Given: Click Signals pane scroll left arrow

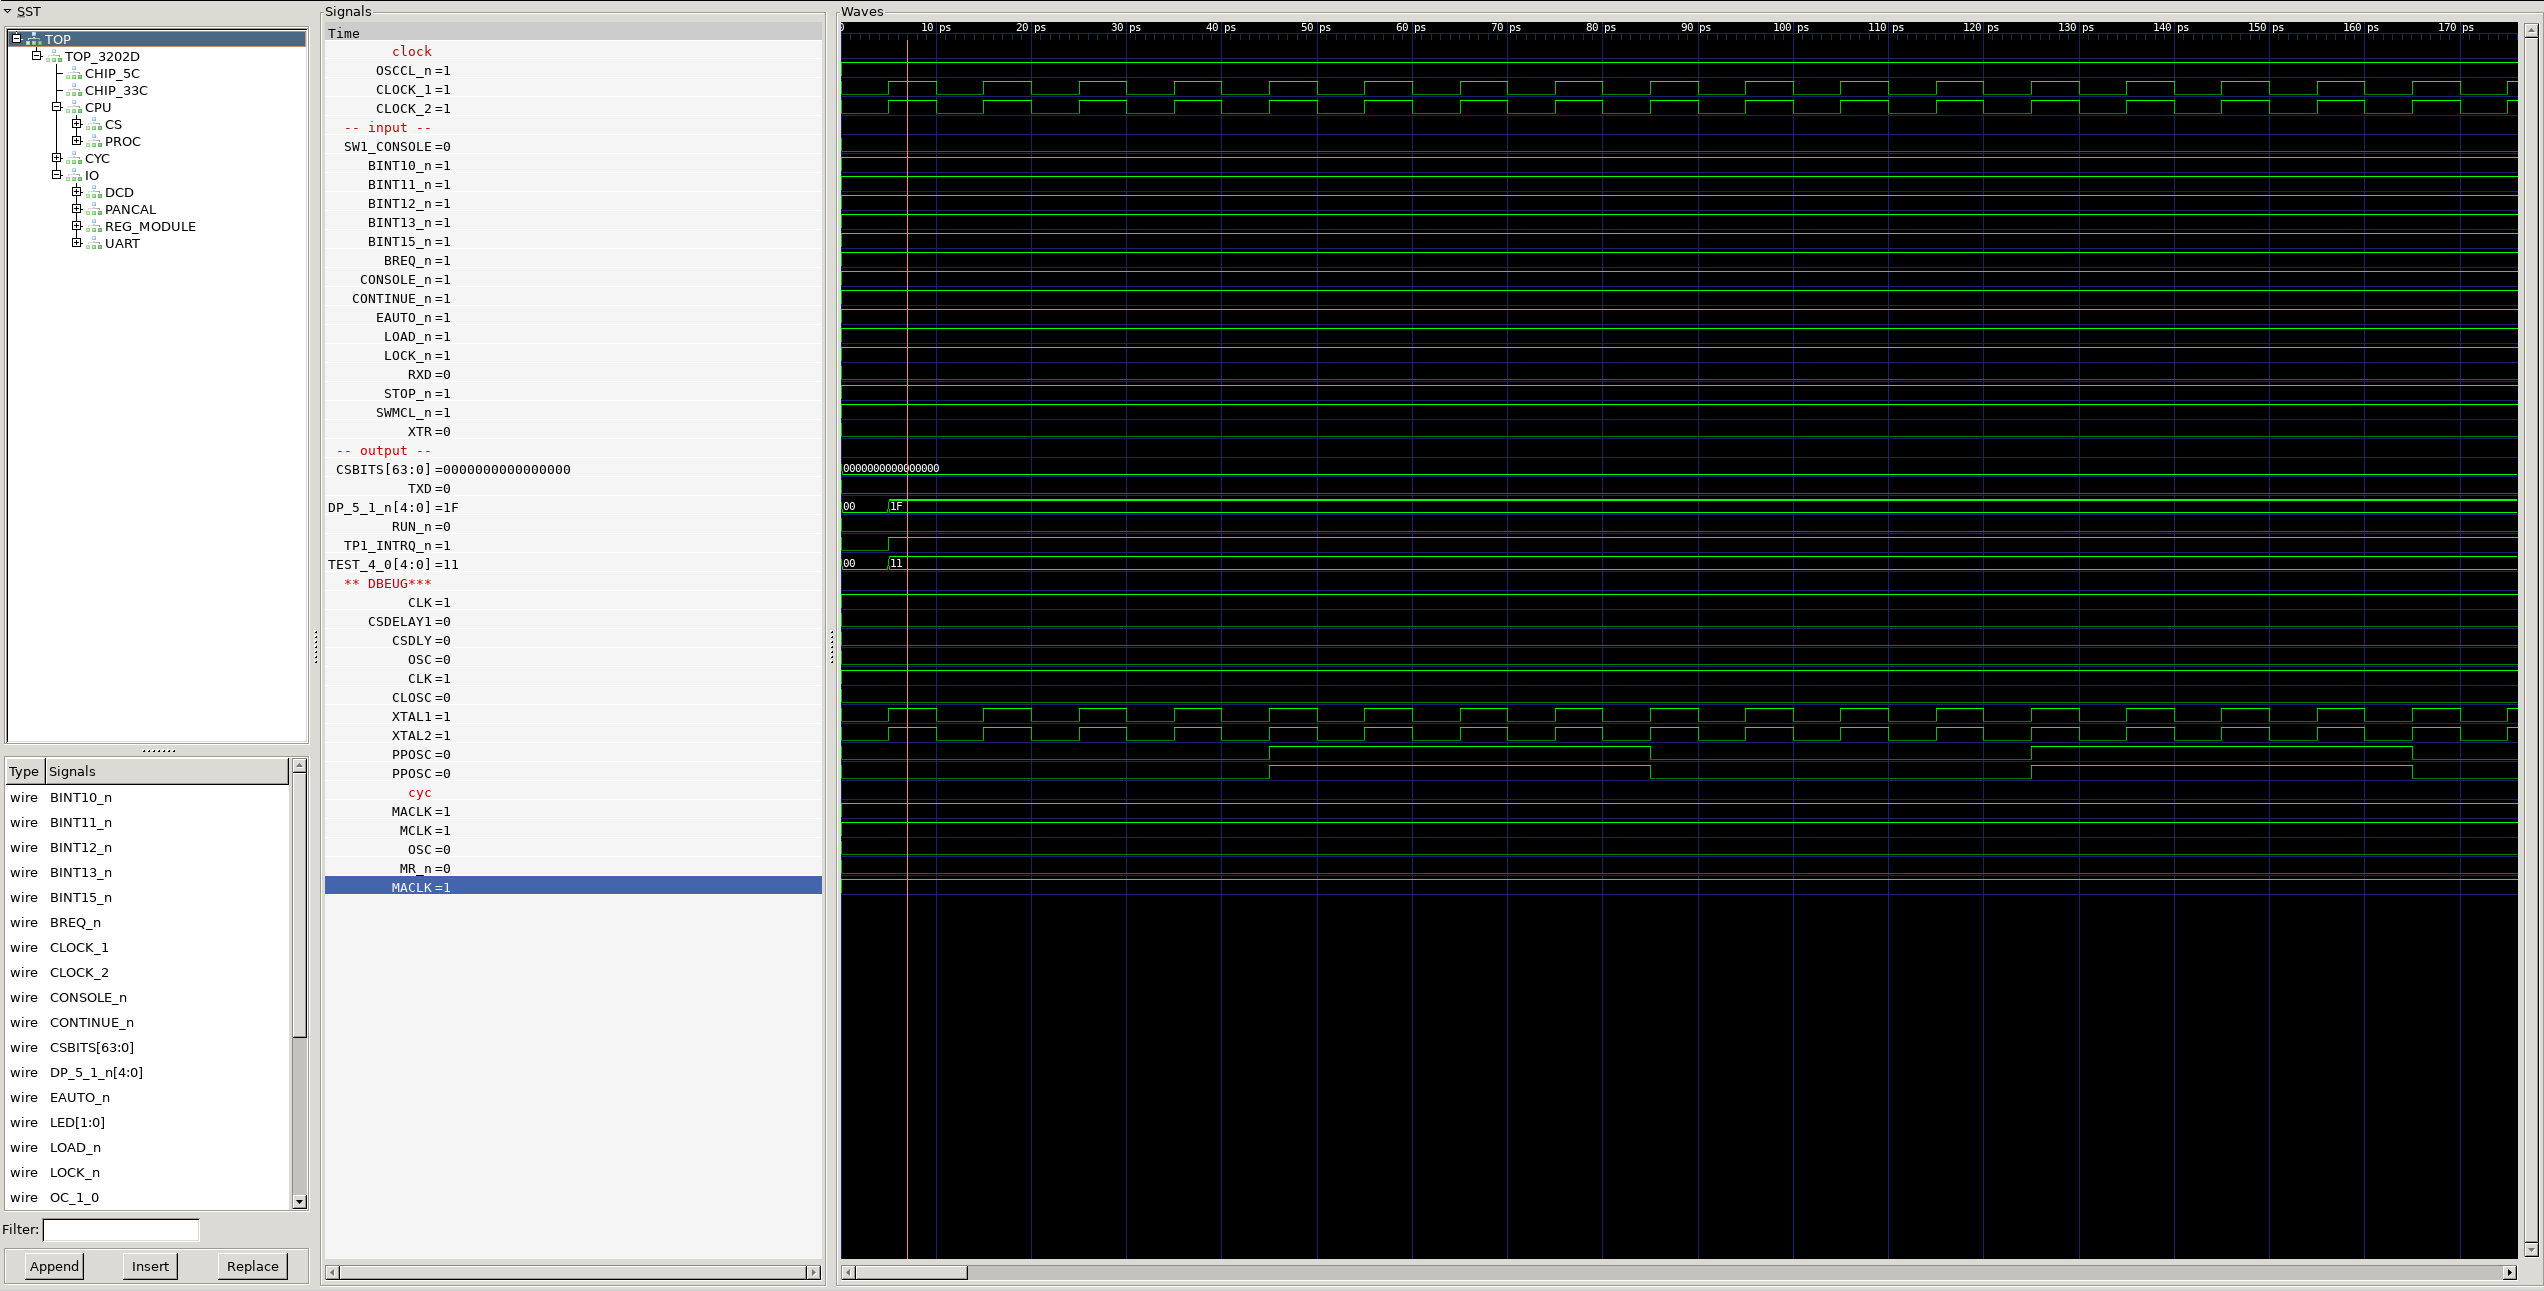Looking at the screenshot, I should (x=333, y=1272).
